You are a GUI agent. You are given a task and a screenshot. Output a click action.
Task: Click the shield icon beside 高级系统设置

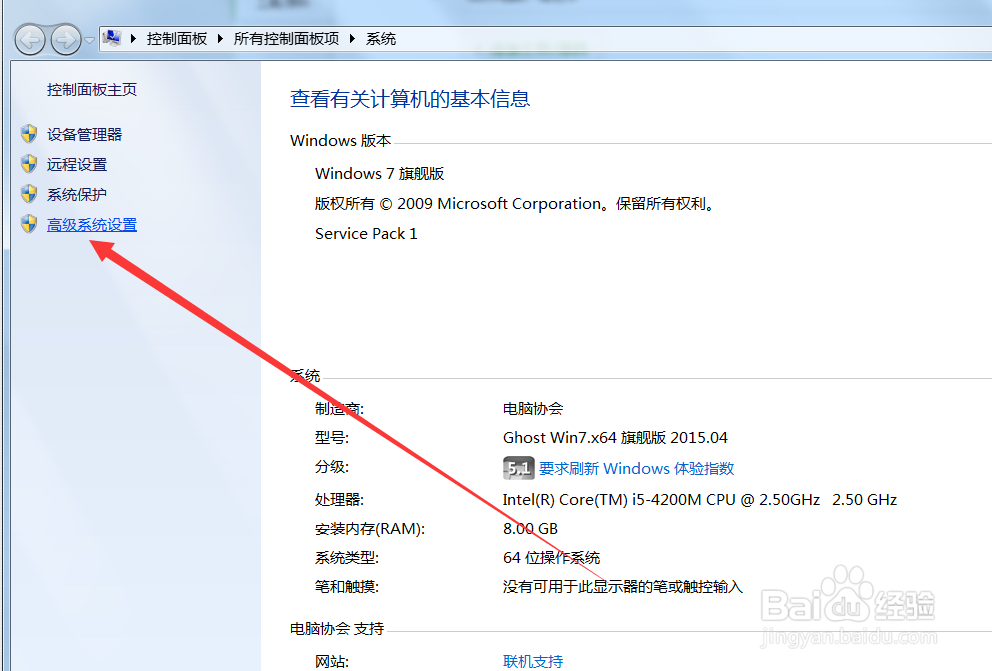[28, 224]
